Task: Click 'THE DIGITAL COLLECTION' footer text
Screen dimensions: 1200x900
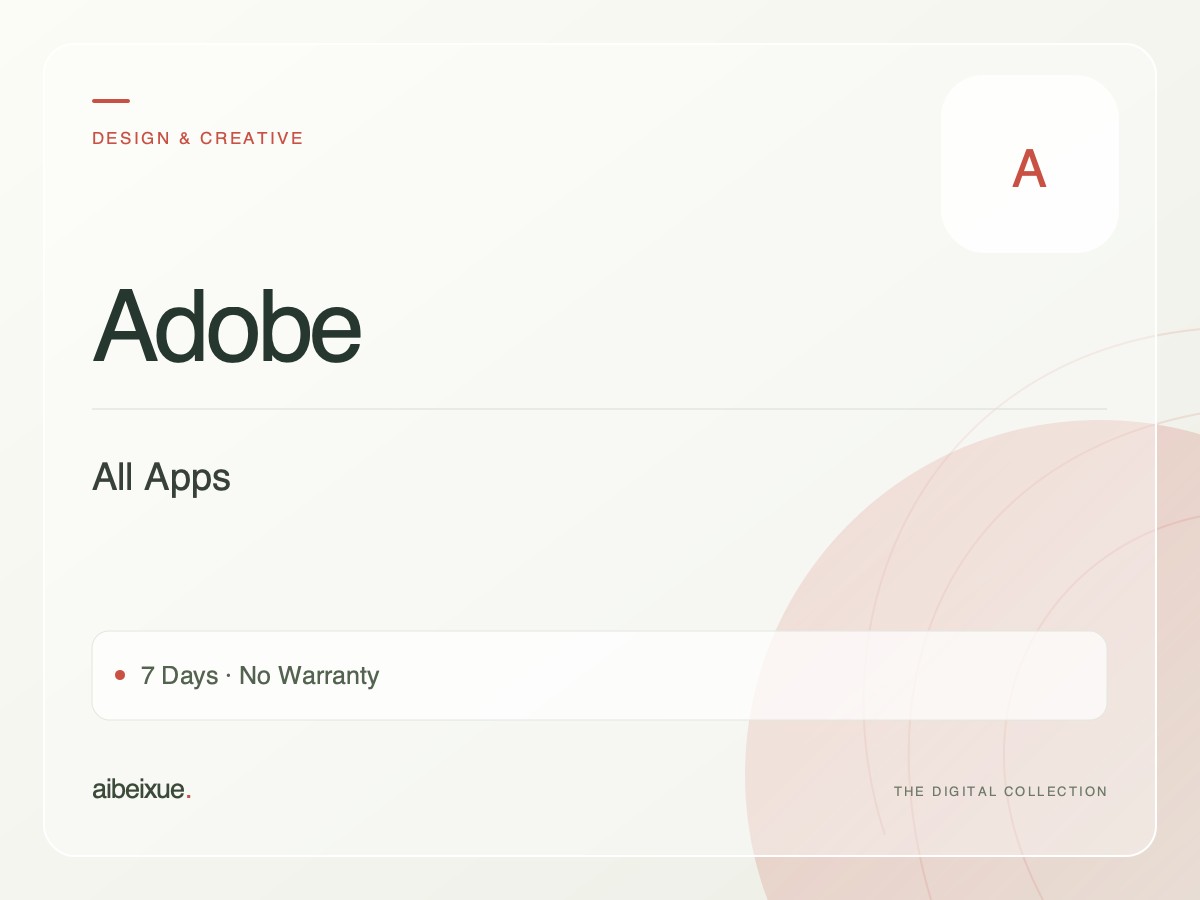Action: (x=1000, y=791)
